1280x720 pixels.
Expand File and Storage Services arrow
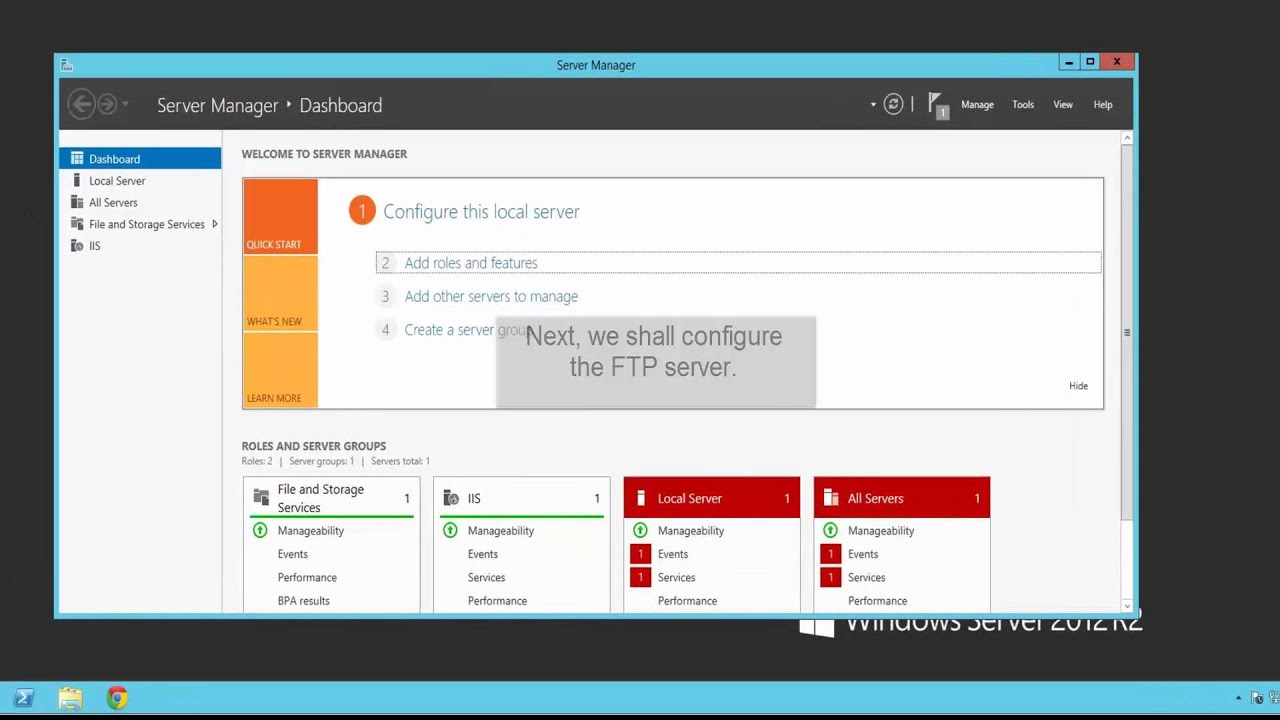pos(214,224)
